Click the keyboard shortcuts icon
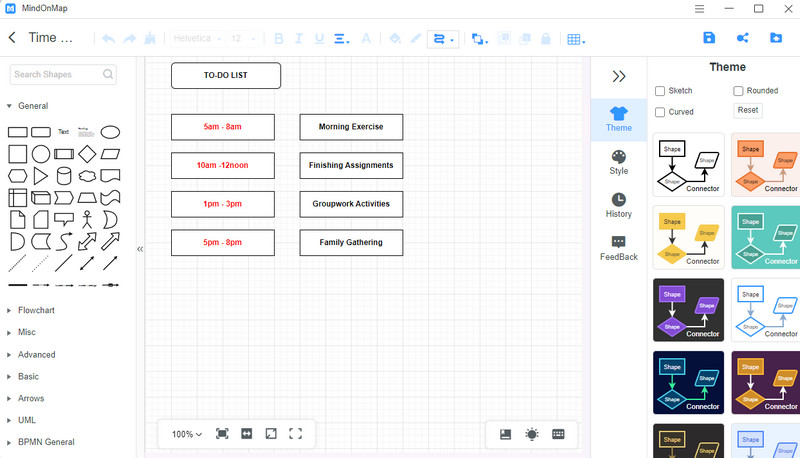 (558, 434)
